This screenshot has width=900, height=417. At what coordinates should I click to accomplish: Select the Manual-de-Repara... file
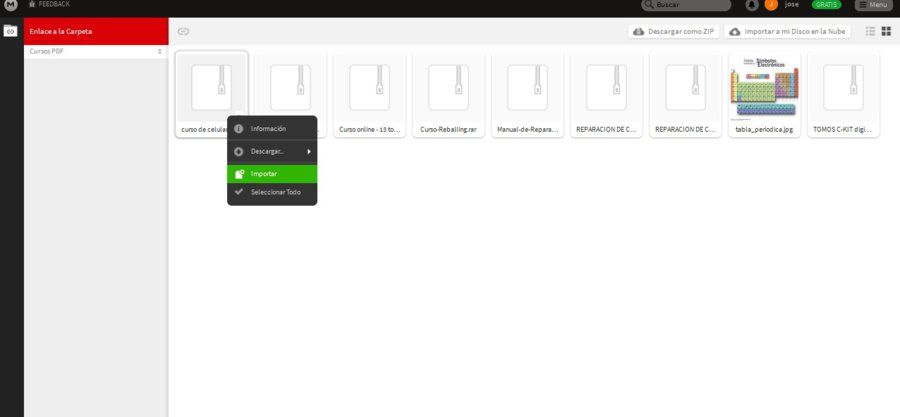[x=527, y=95]
